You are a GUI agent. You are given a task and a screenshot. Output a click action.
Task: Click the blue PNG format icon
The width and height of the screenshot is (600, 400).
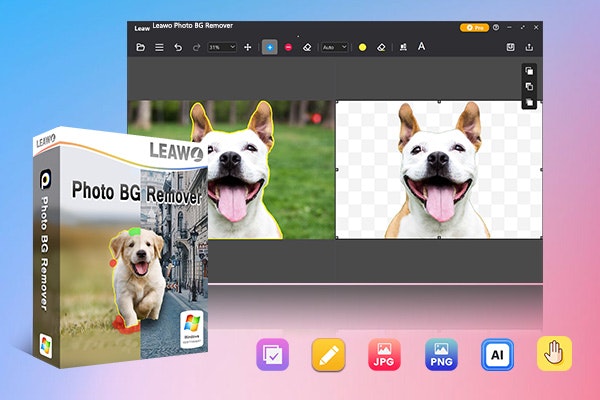click(x=441, y=354)
